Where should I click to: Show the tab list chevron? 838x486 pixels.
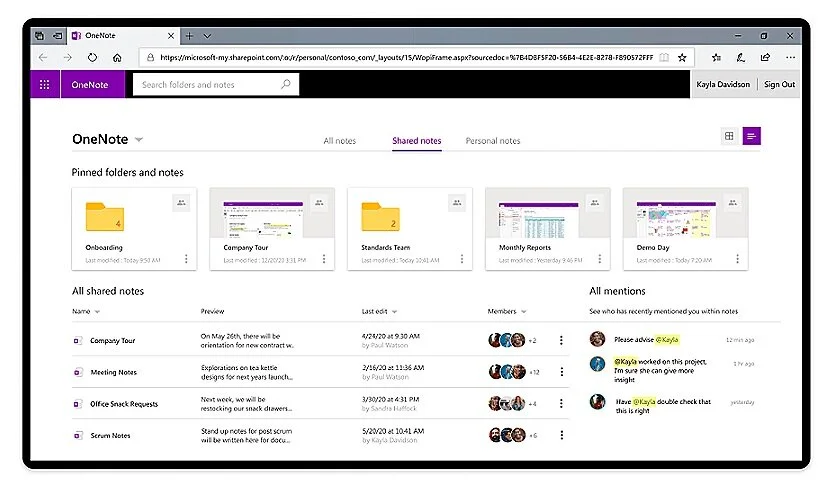207,36
